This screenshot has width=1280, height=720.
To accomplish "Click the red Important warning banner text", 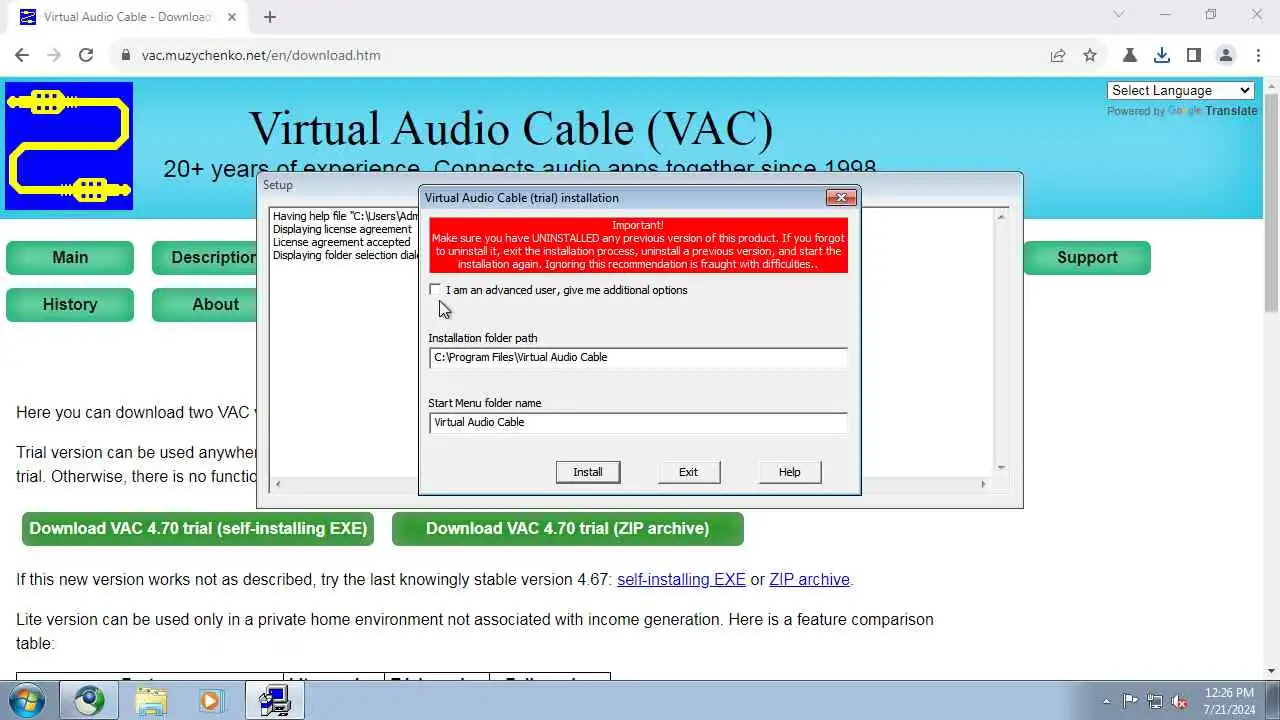I will [638, 245].
